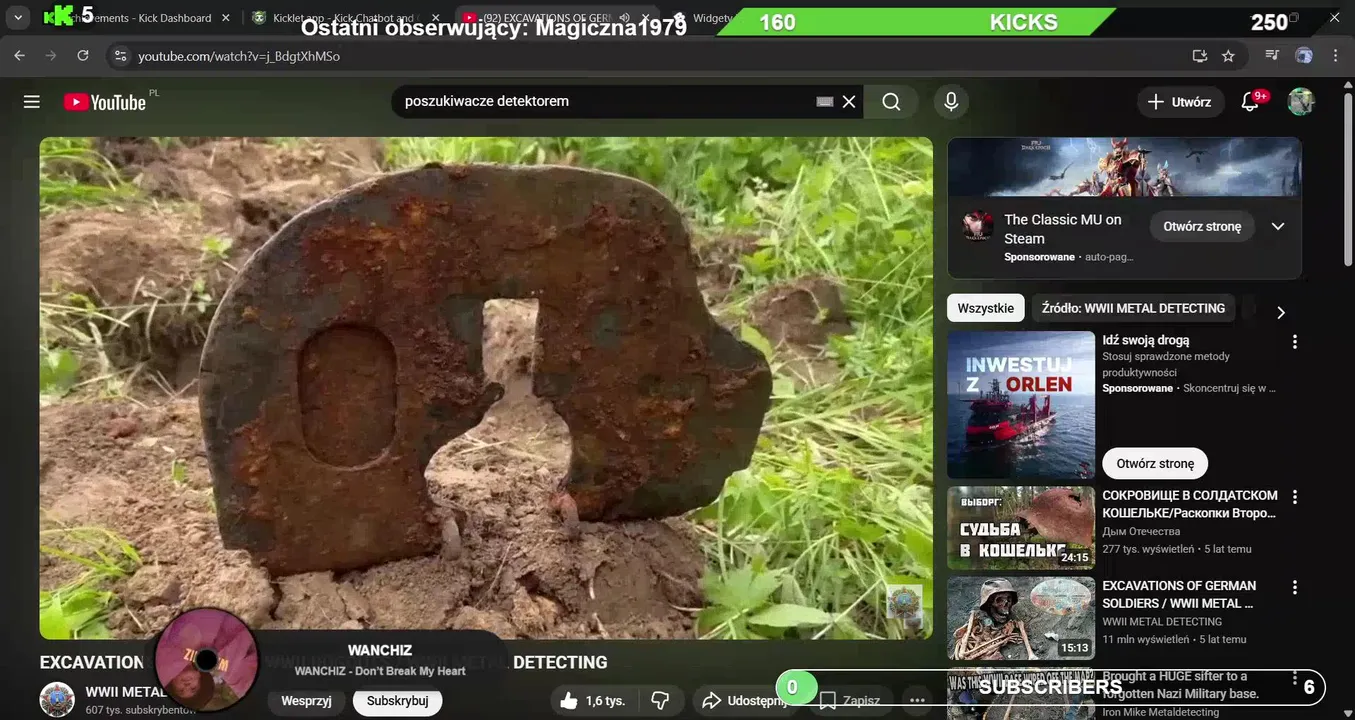
Task: Open the YouTube hamburger guide menu
Action: 32,101
